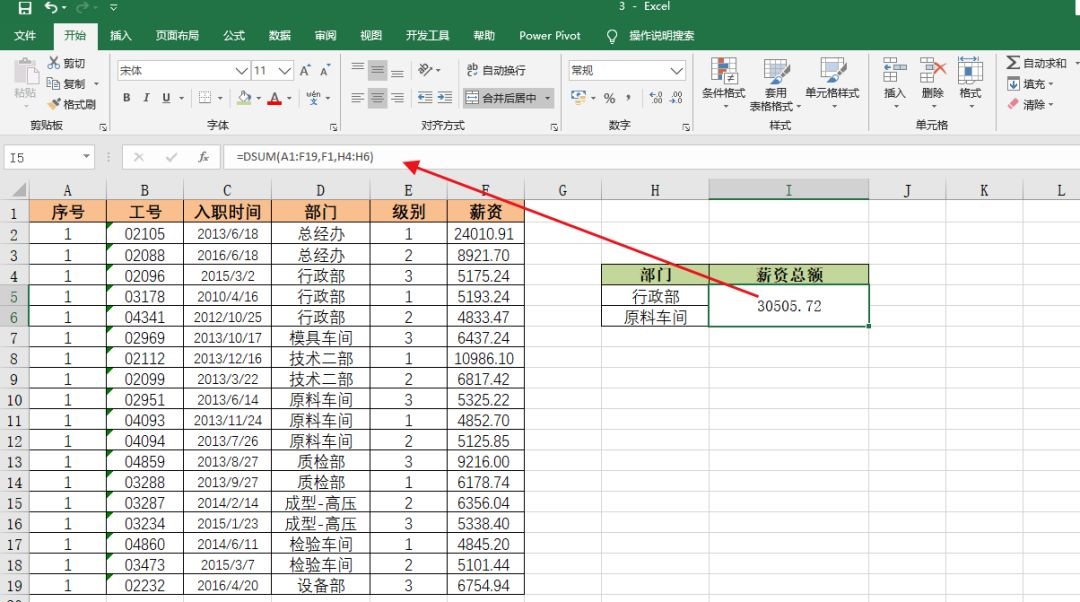
Task: Click the text orientation icon
Action: (x=425, y=70)
